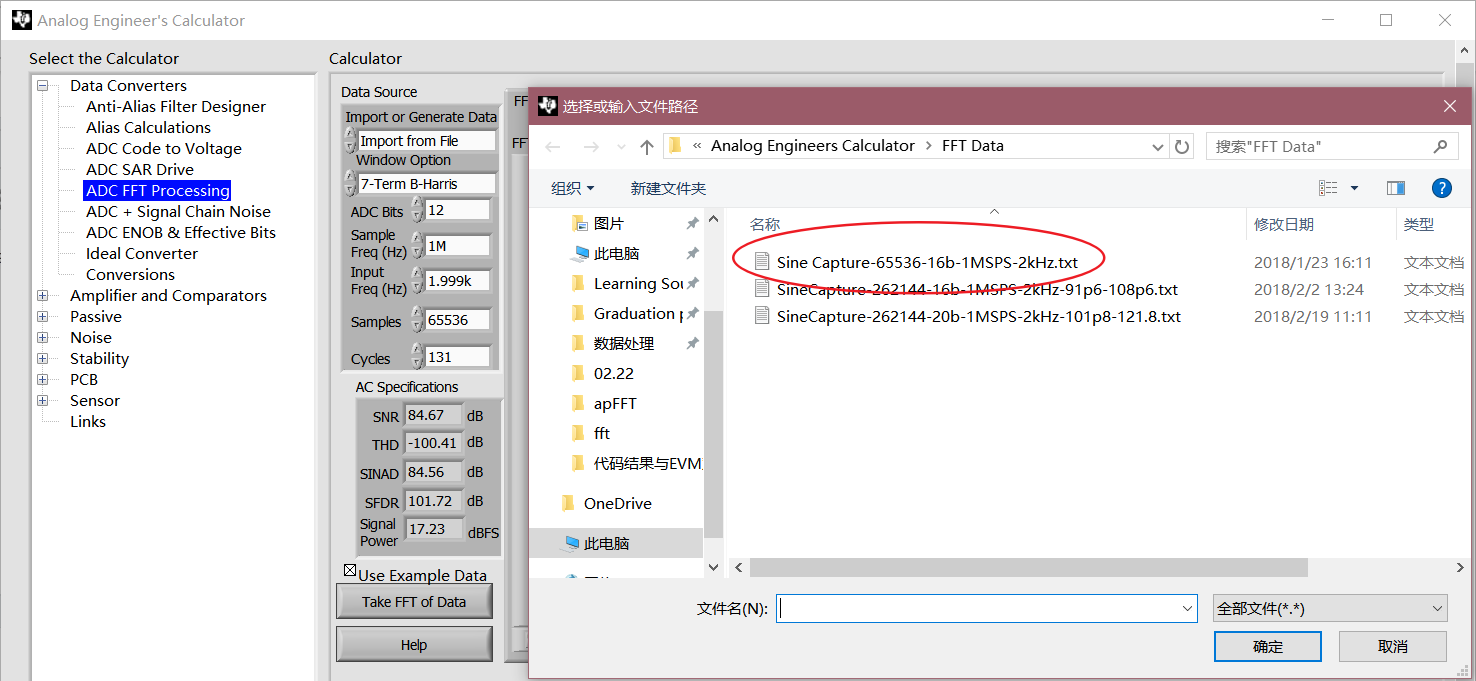Expand the PCB tree node
Viewport: 1476px width, 681px height.
pyautogui.click(x=43, y=380)
